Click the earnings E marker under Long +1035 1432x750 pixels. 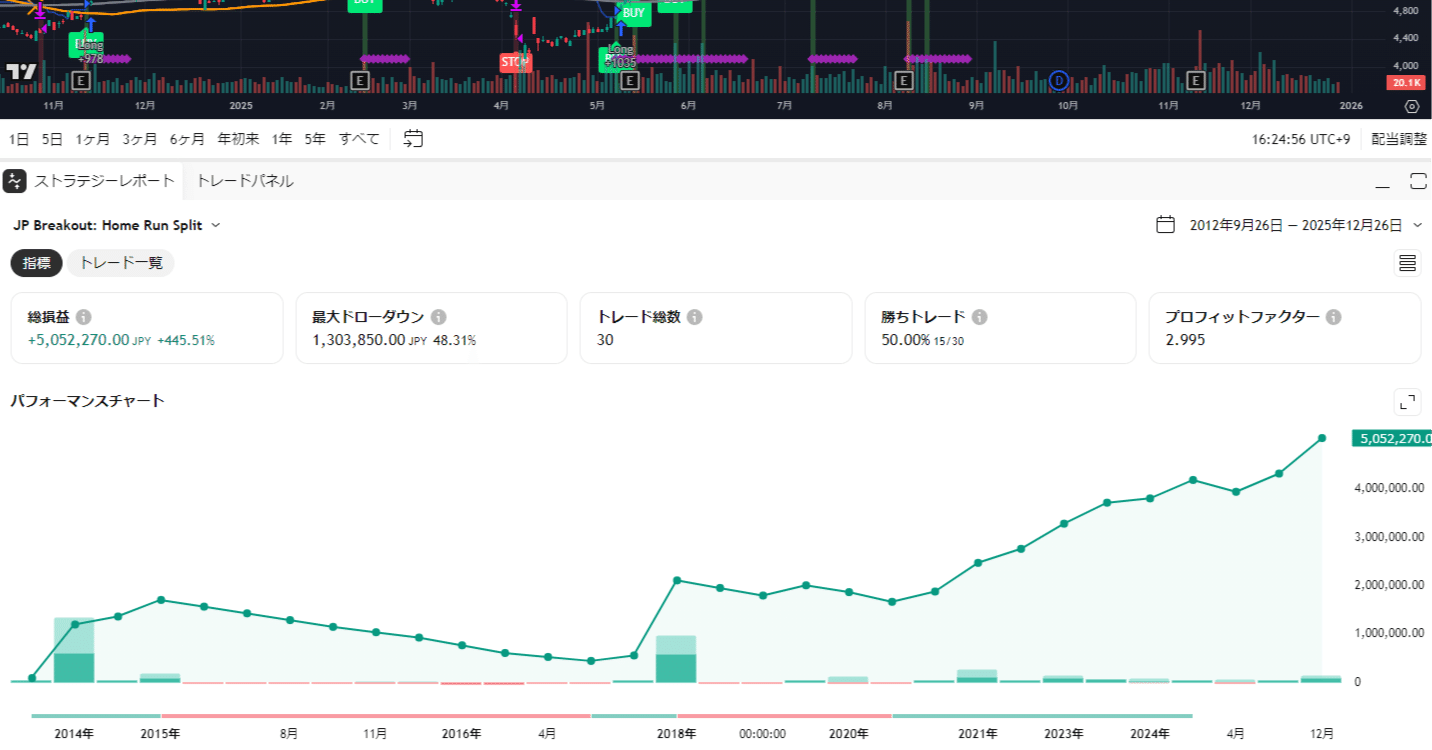click(630, 80)
